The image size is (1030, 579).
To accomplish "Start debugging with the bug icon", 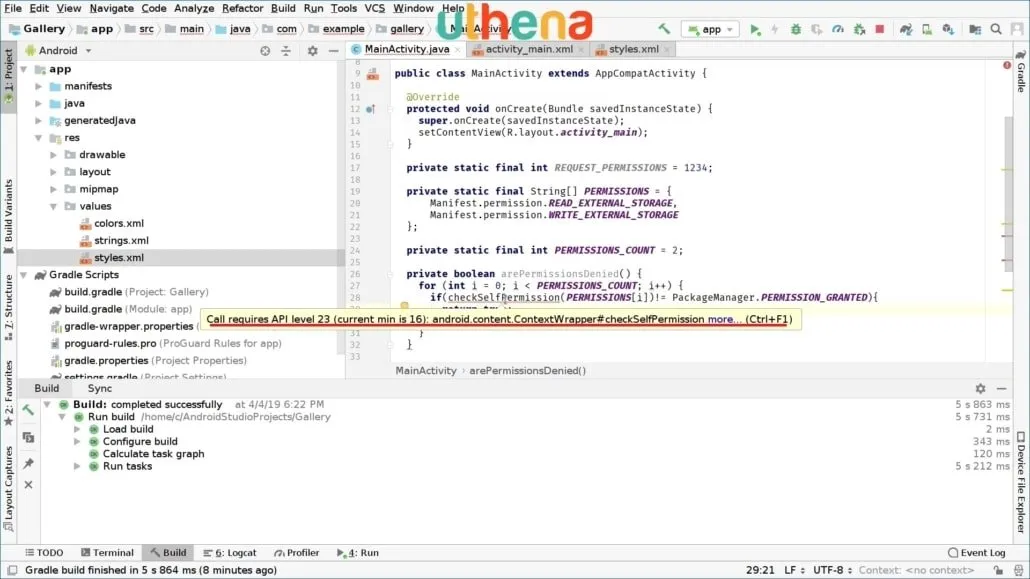I will coord(795,30).
